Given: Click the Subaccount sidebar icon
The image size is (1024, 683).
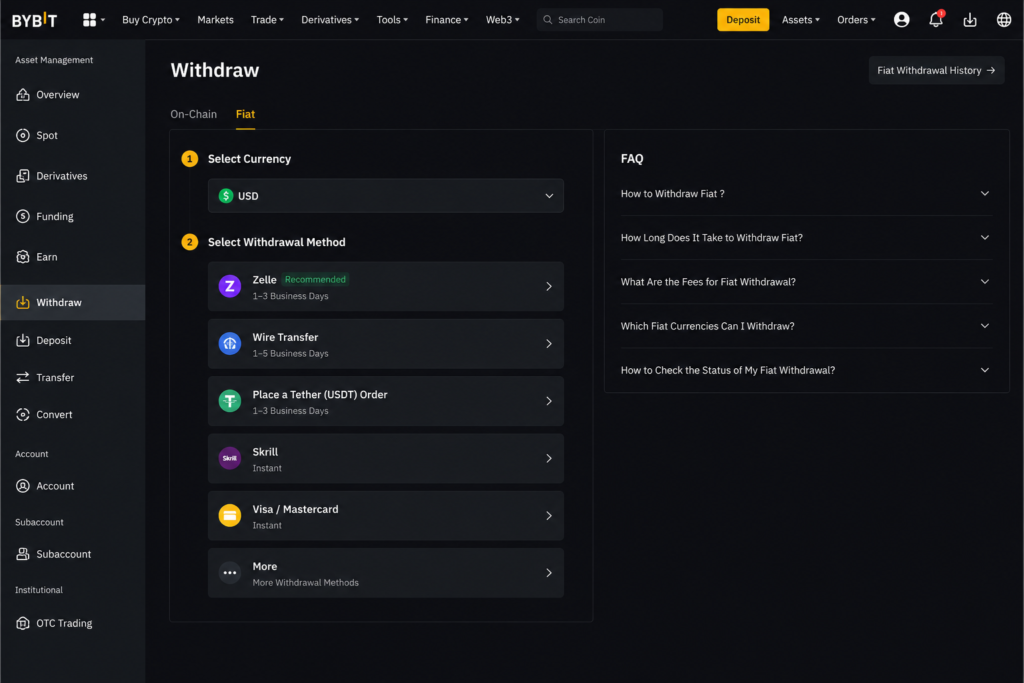Looking at the screenshot, I should point(23,554).
